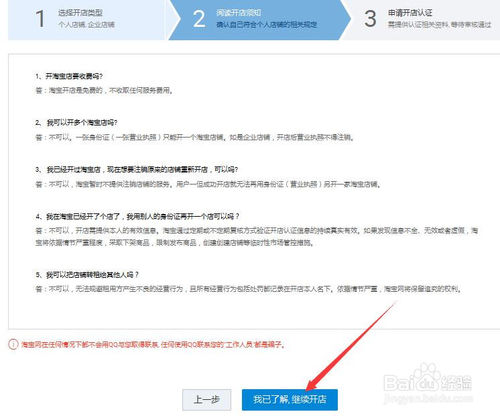Click question 3 about 注销原来的店铺
Viewport: 500px width, 416px height.
point(137,170)
